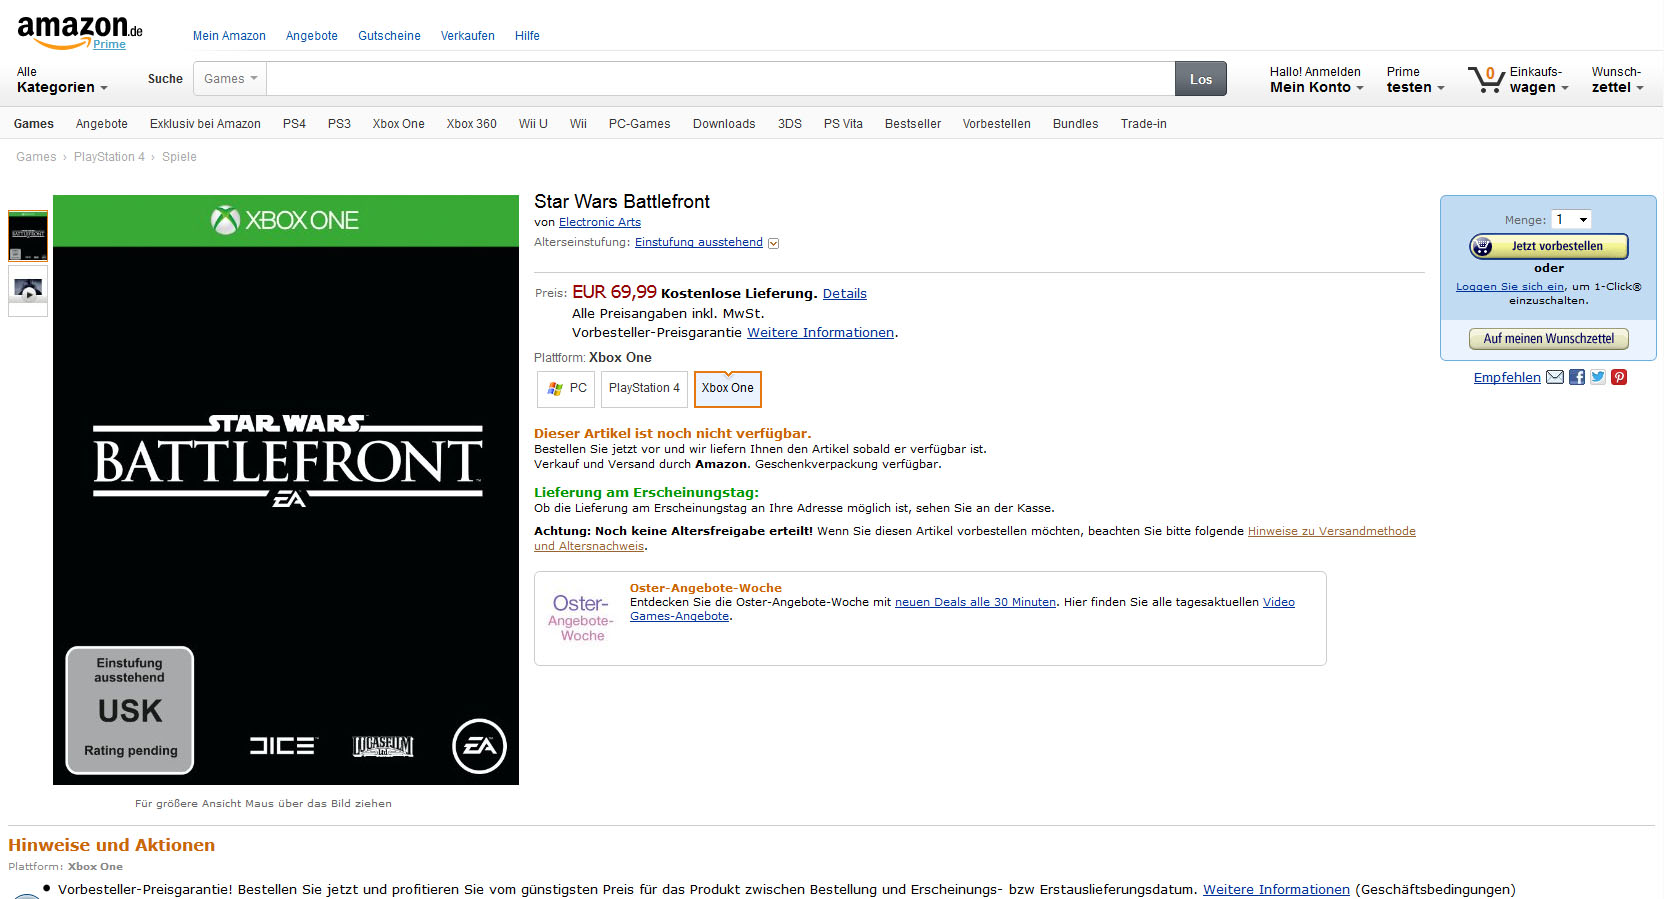
Task: Expand the Mein Konto menu
Action: click(x=1316, y=80)
